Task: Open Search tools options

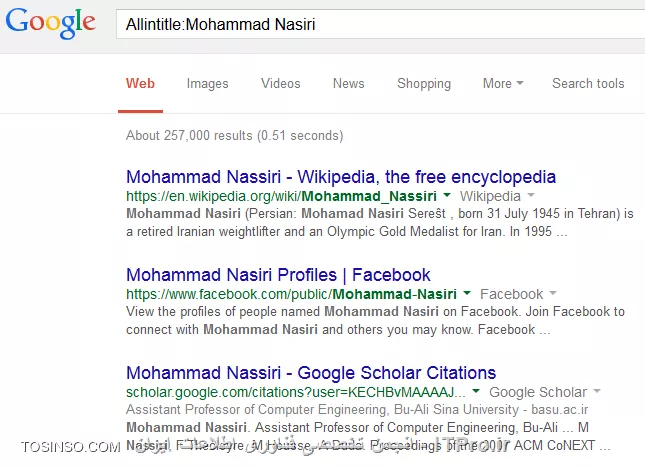Action: click(x=588, y=83)
